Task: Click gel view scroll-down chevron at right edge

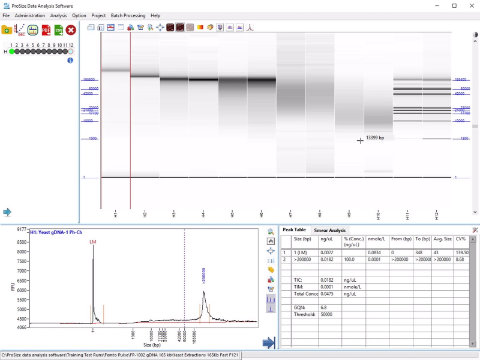Action: coord(475,212)
